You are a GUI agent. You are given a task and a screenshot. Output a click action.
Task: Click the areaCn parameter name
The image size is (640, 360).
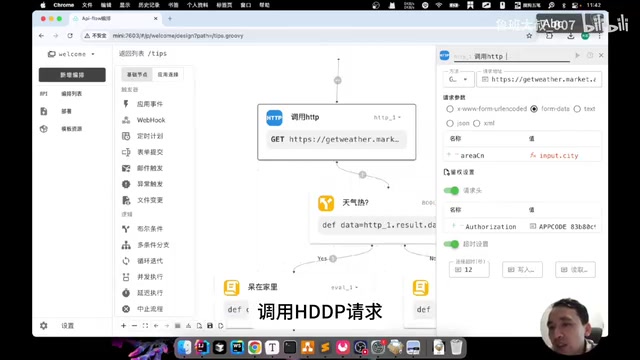coord(472,156)
